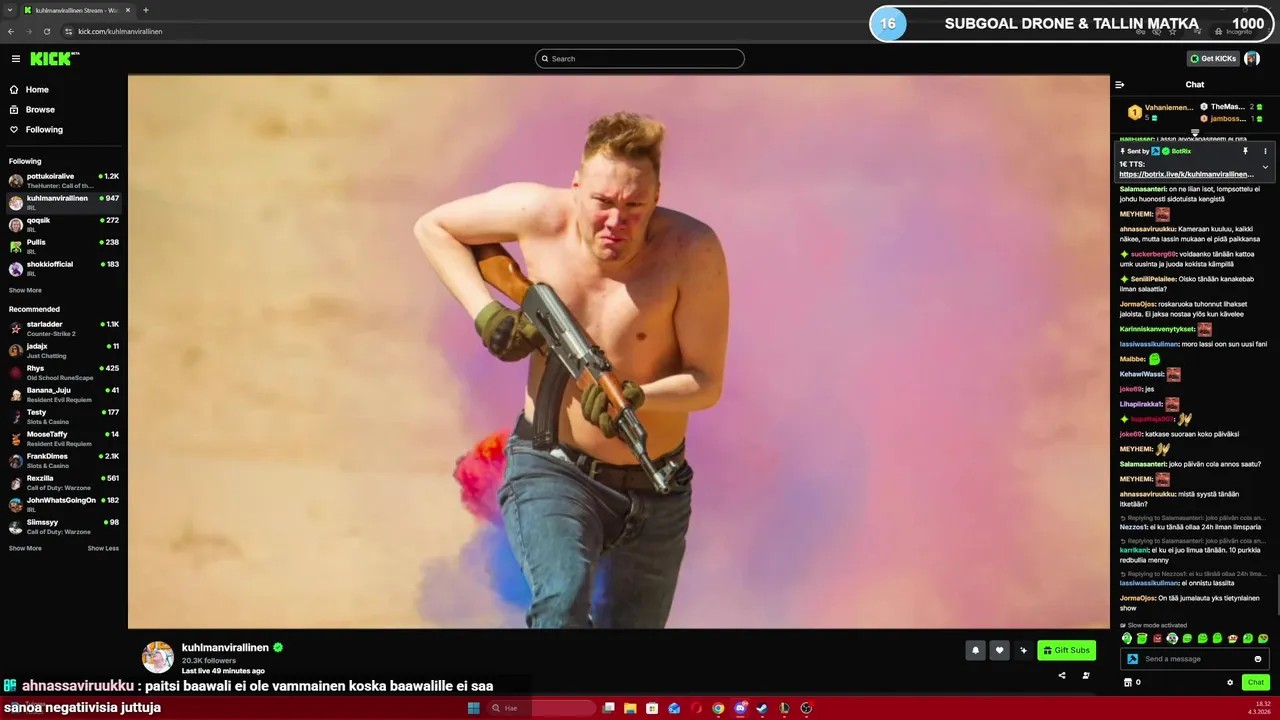Click the kuhlmanvirallinen streamer avatar

(x=158, y=657)
